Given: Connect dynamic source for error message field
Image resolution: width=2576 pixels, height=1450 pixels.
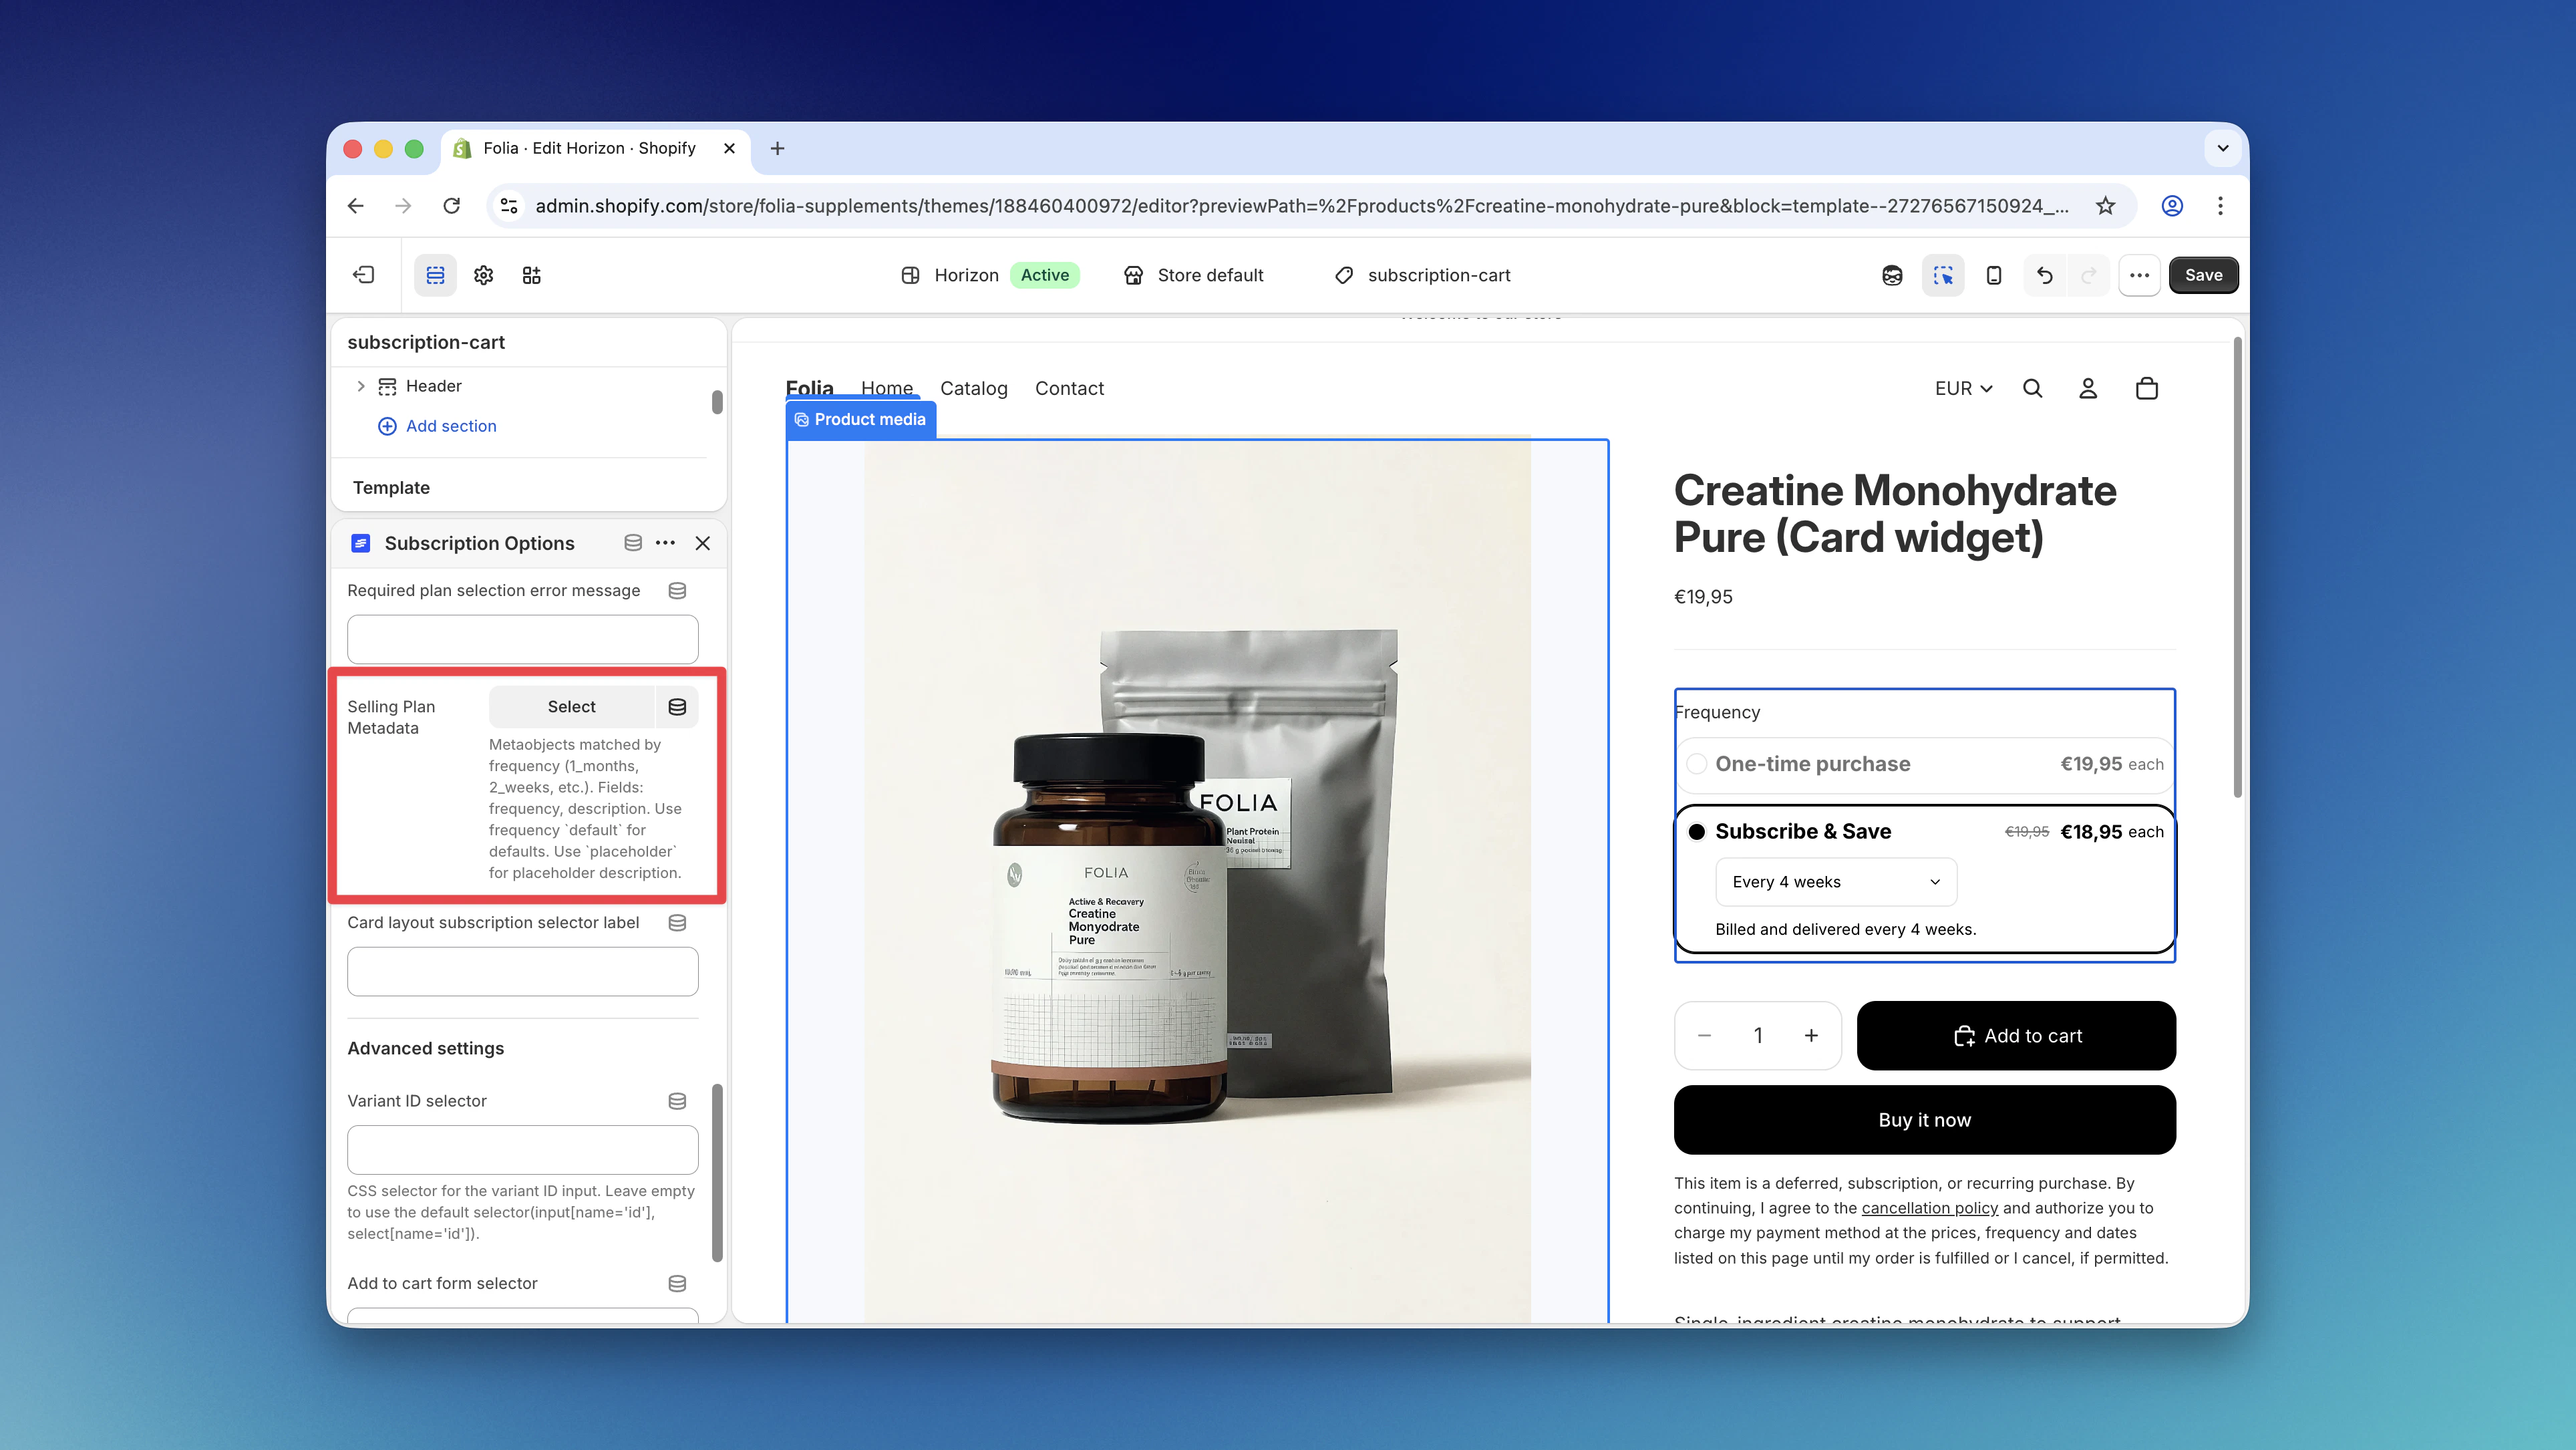Looking at the screenshot, I should (x=677, y=591).
